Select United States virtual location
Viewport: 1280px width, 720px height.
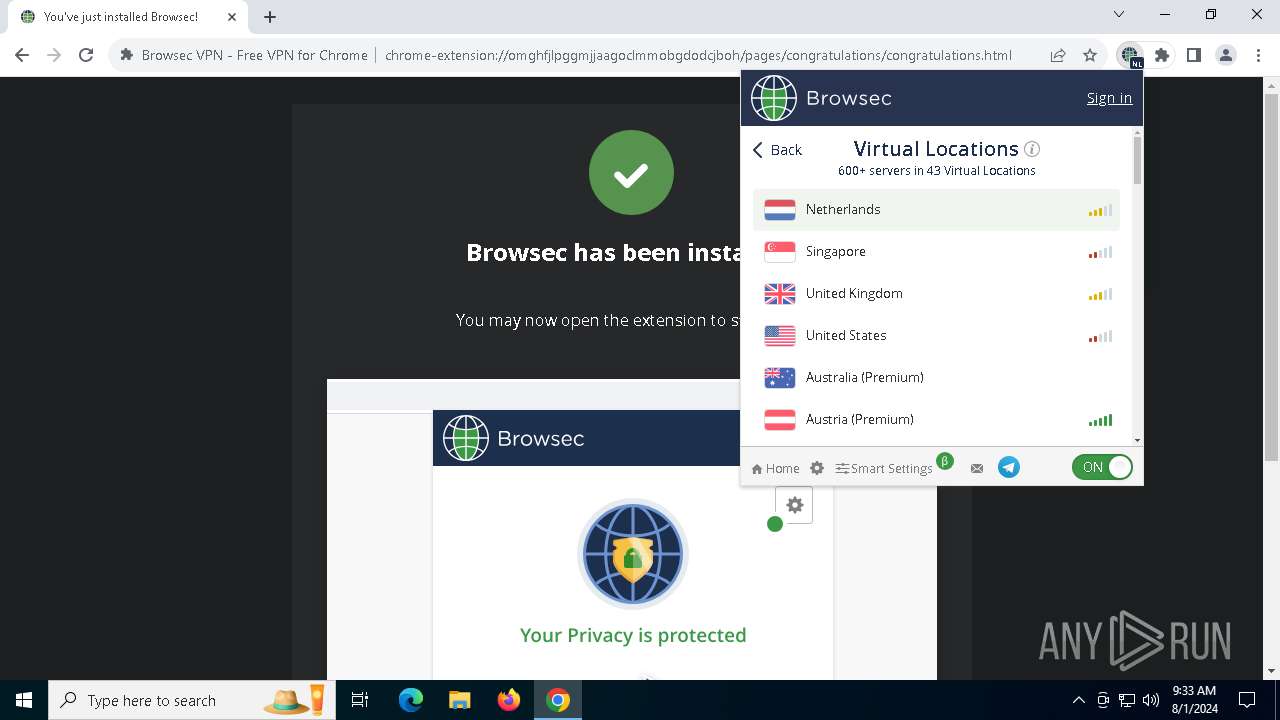(x=936, y=336)
